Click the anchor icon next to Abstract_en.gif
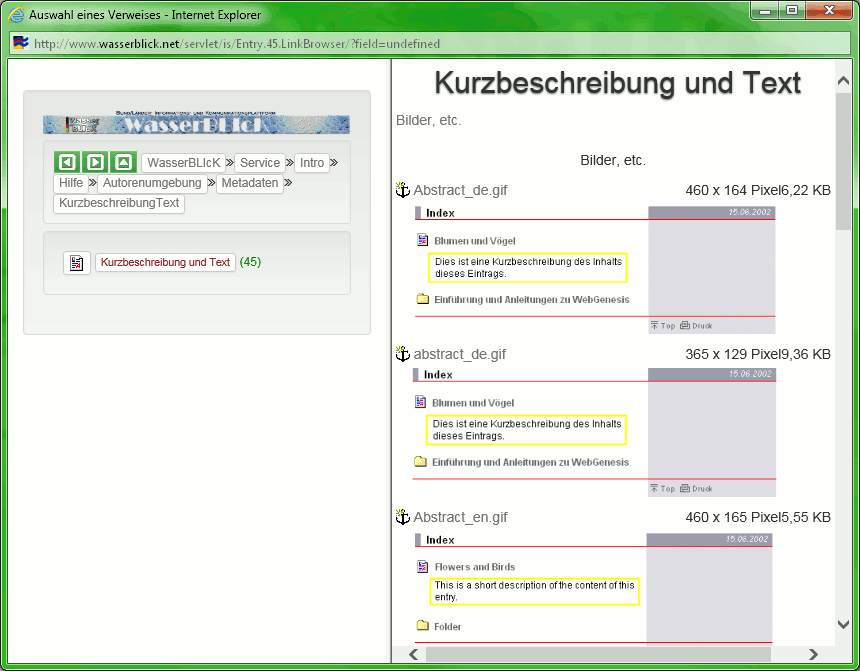The width and height of the screenshot is (860, 671). 403,517
